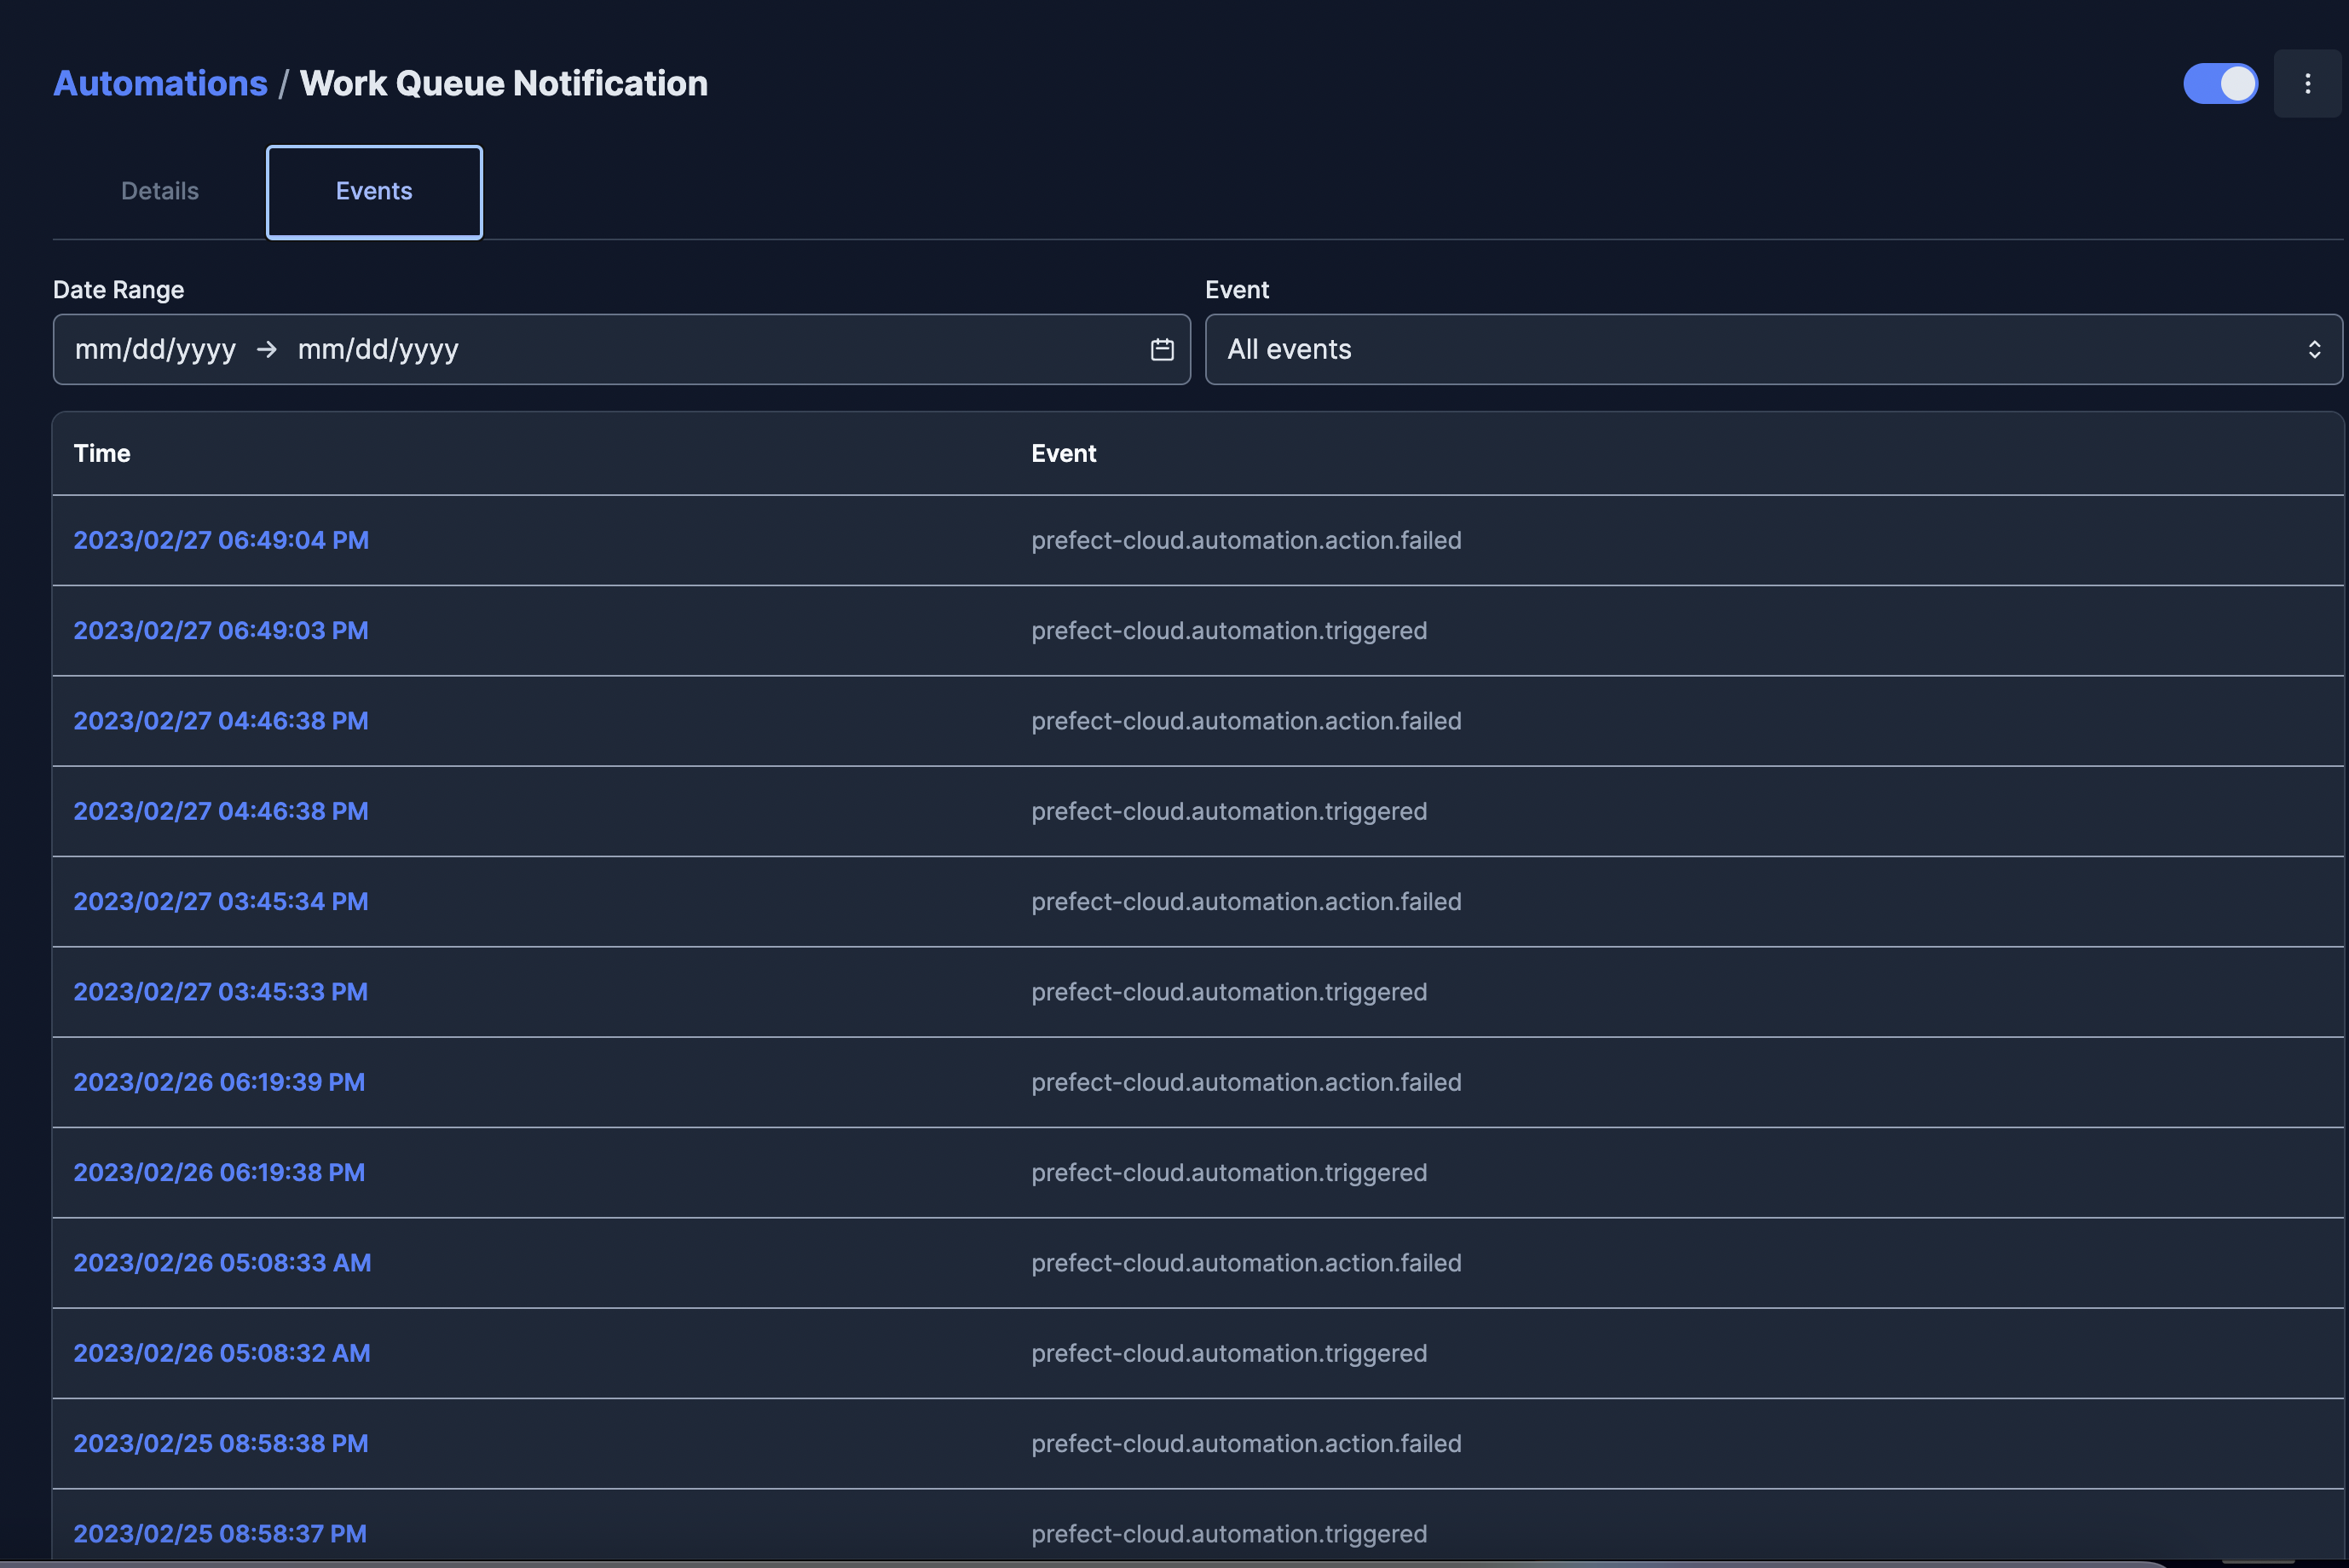The height and width of the screenshot is (1568, 2349).
Task: Enable the automation toggle switch
Action: click(2220, 83)
